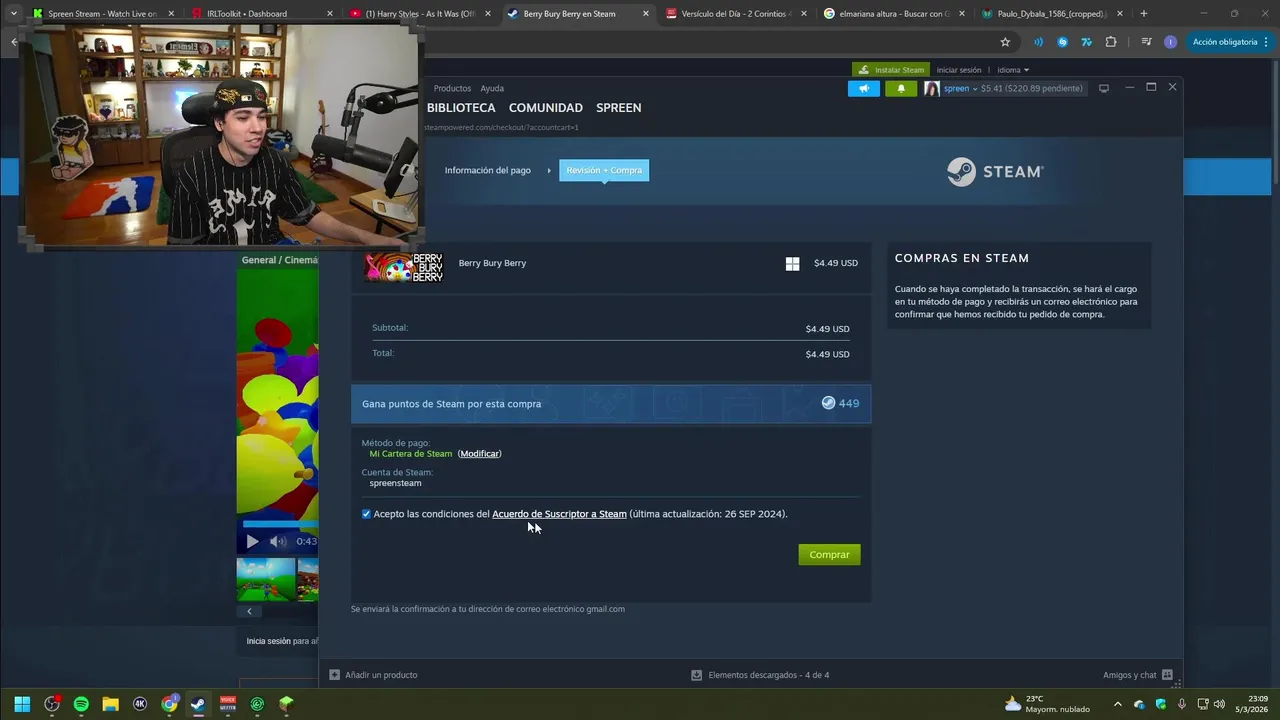Image resolution: width=1280 pixels, height=720 pixels.
Task: Open the Voicemeeter taskbar icon
Action: [228, 704]
